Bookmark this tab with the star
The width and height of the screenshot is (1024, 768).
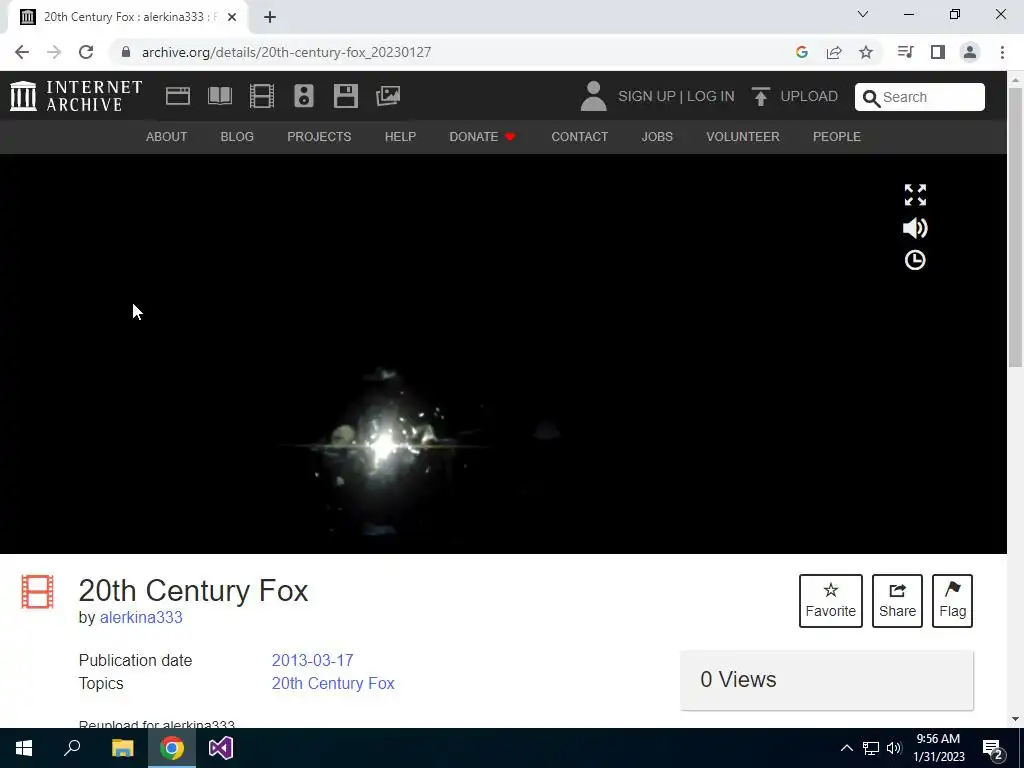pos(866,52)
